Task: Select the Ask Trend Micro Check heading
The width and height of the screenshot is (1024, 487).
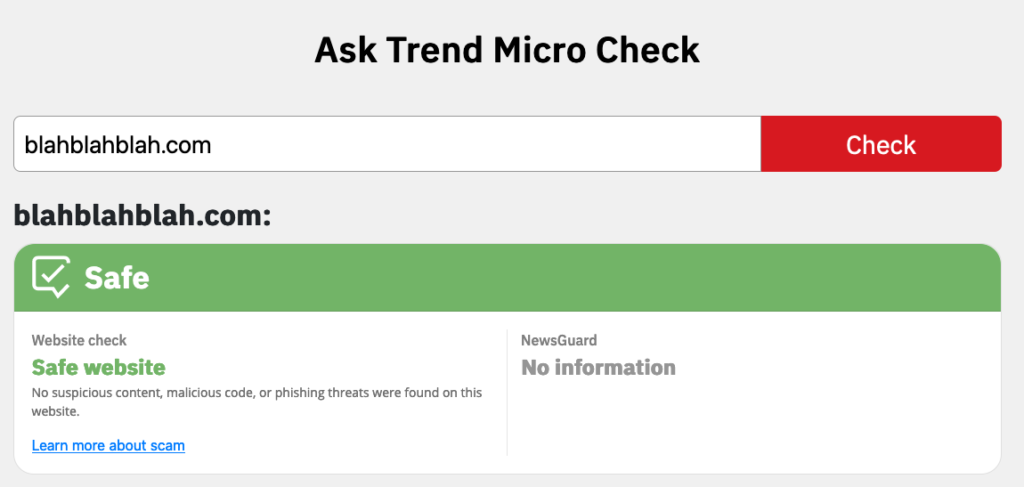Action: tap(507, 50)
